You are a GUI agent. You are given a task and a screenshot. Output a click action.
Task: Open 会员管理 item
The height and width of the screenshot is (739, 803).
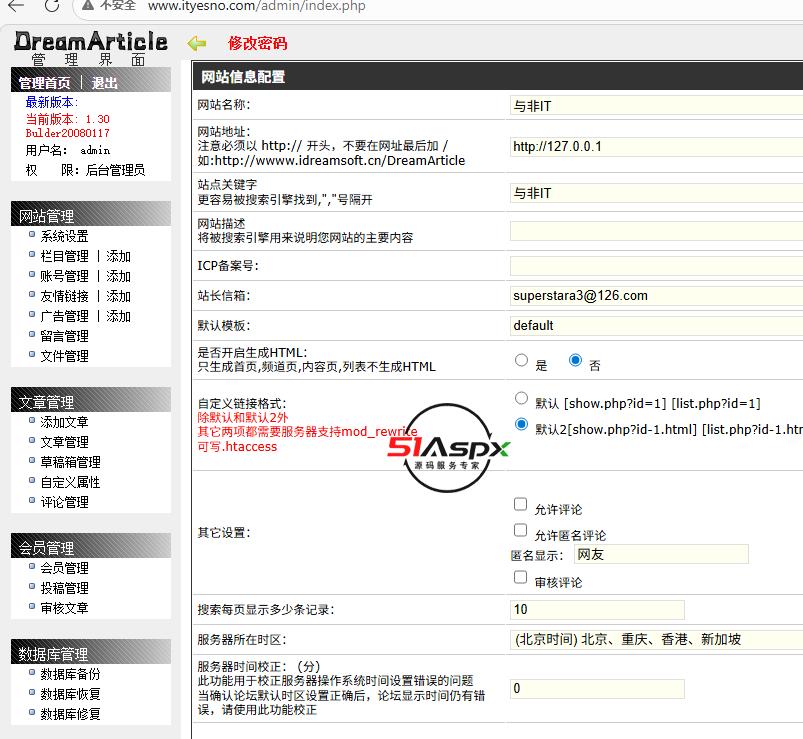(x=65, y=568)
